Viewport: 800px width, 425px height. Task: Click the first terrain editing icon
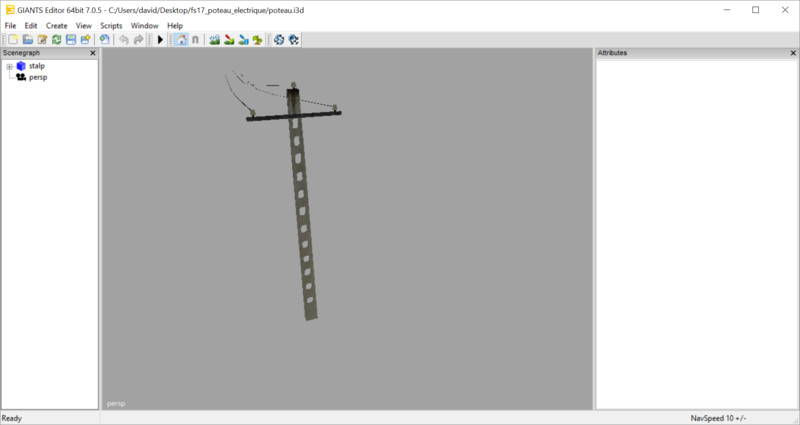[215, 40]
